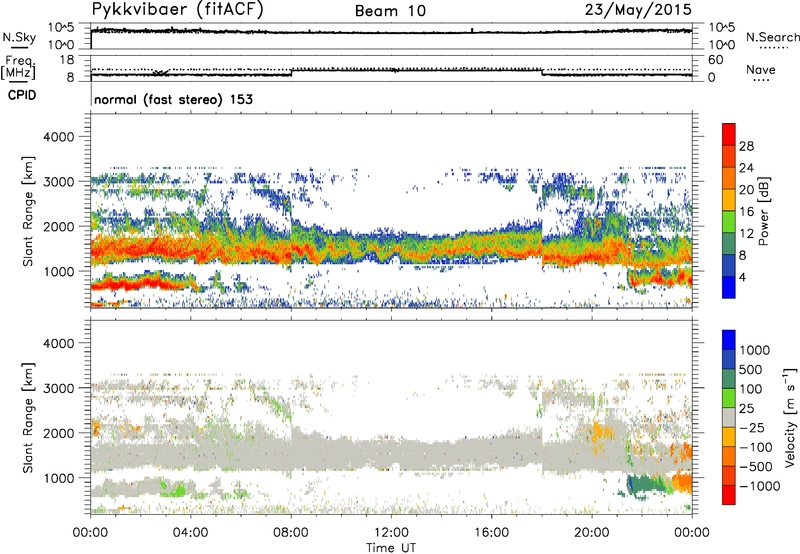Click the "N.Search" legend label

pyautogui.click(x=773, y=37)
